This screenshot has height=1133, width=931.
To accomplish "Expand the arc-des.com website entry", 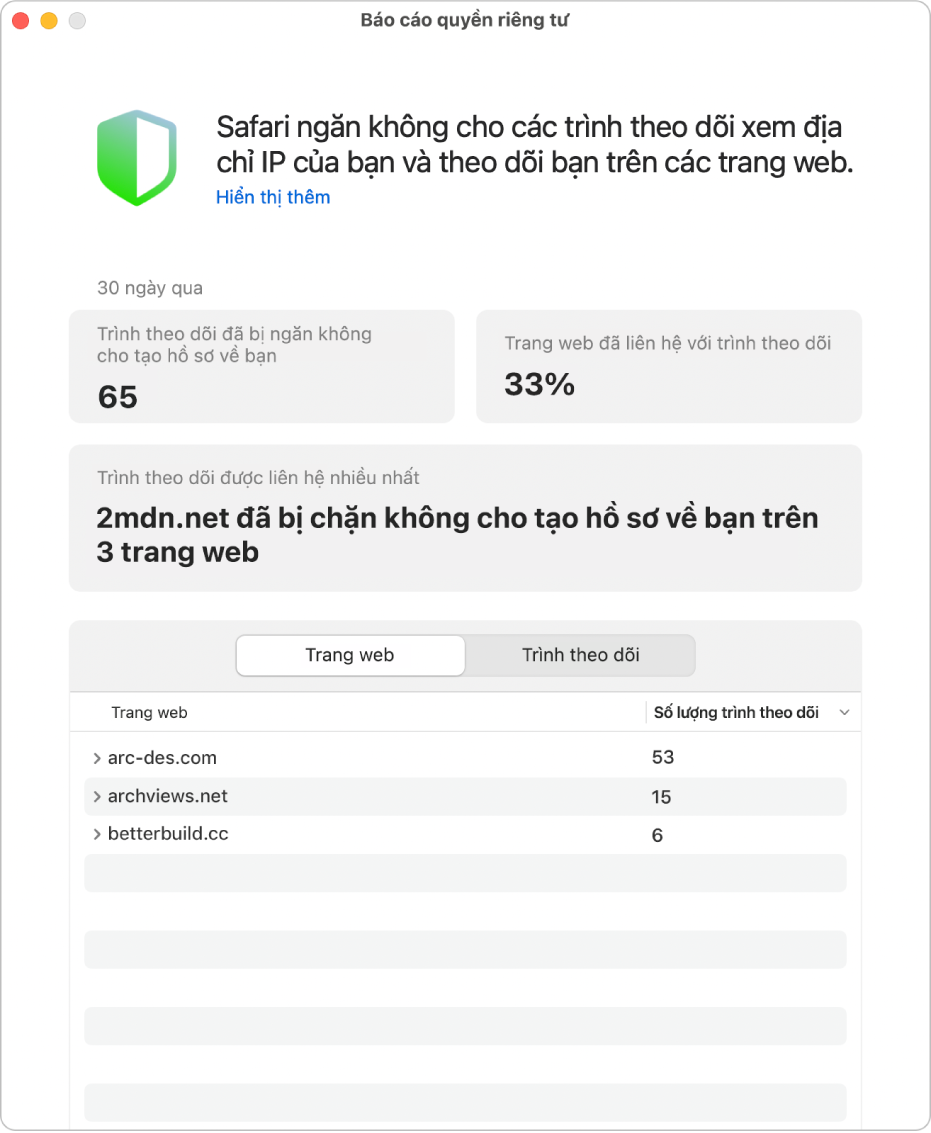I will (96, 757).
